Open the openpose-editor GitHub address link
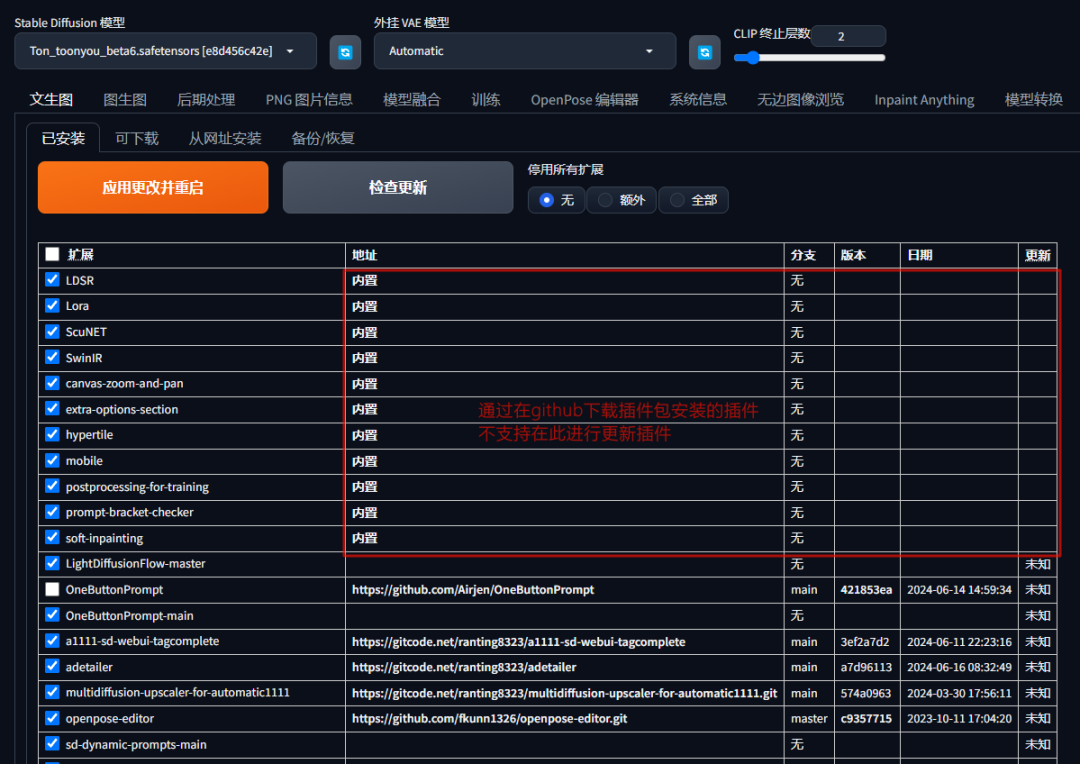The image size is (1080, 764). click(x=489, y=719)
